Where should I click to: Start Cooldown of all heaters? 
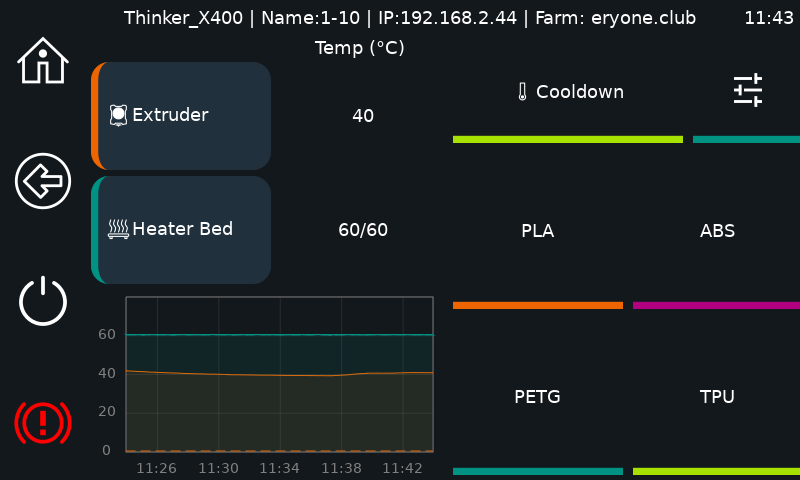coord(568,92)
